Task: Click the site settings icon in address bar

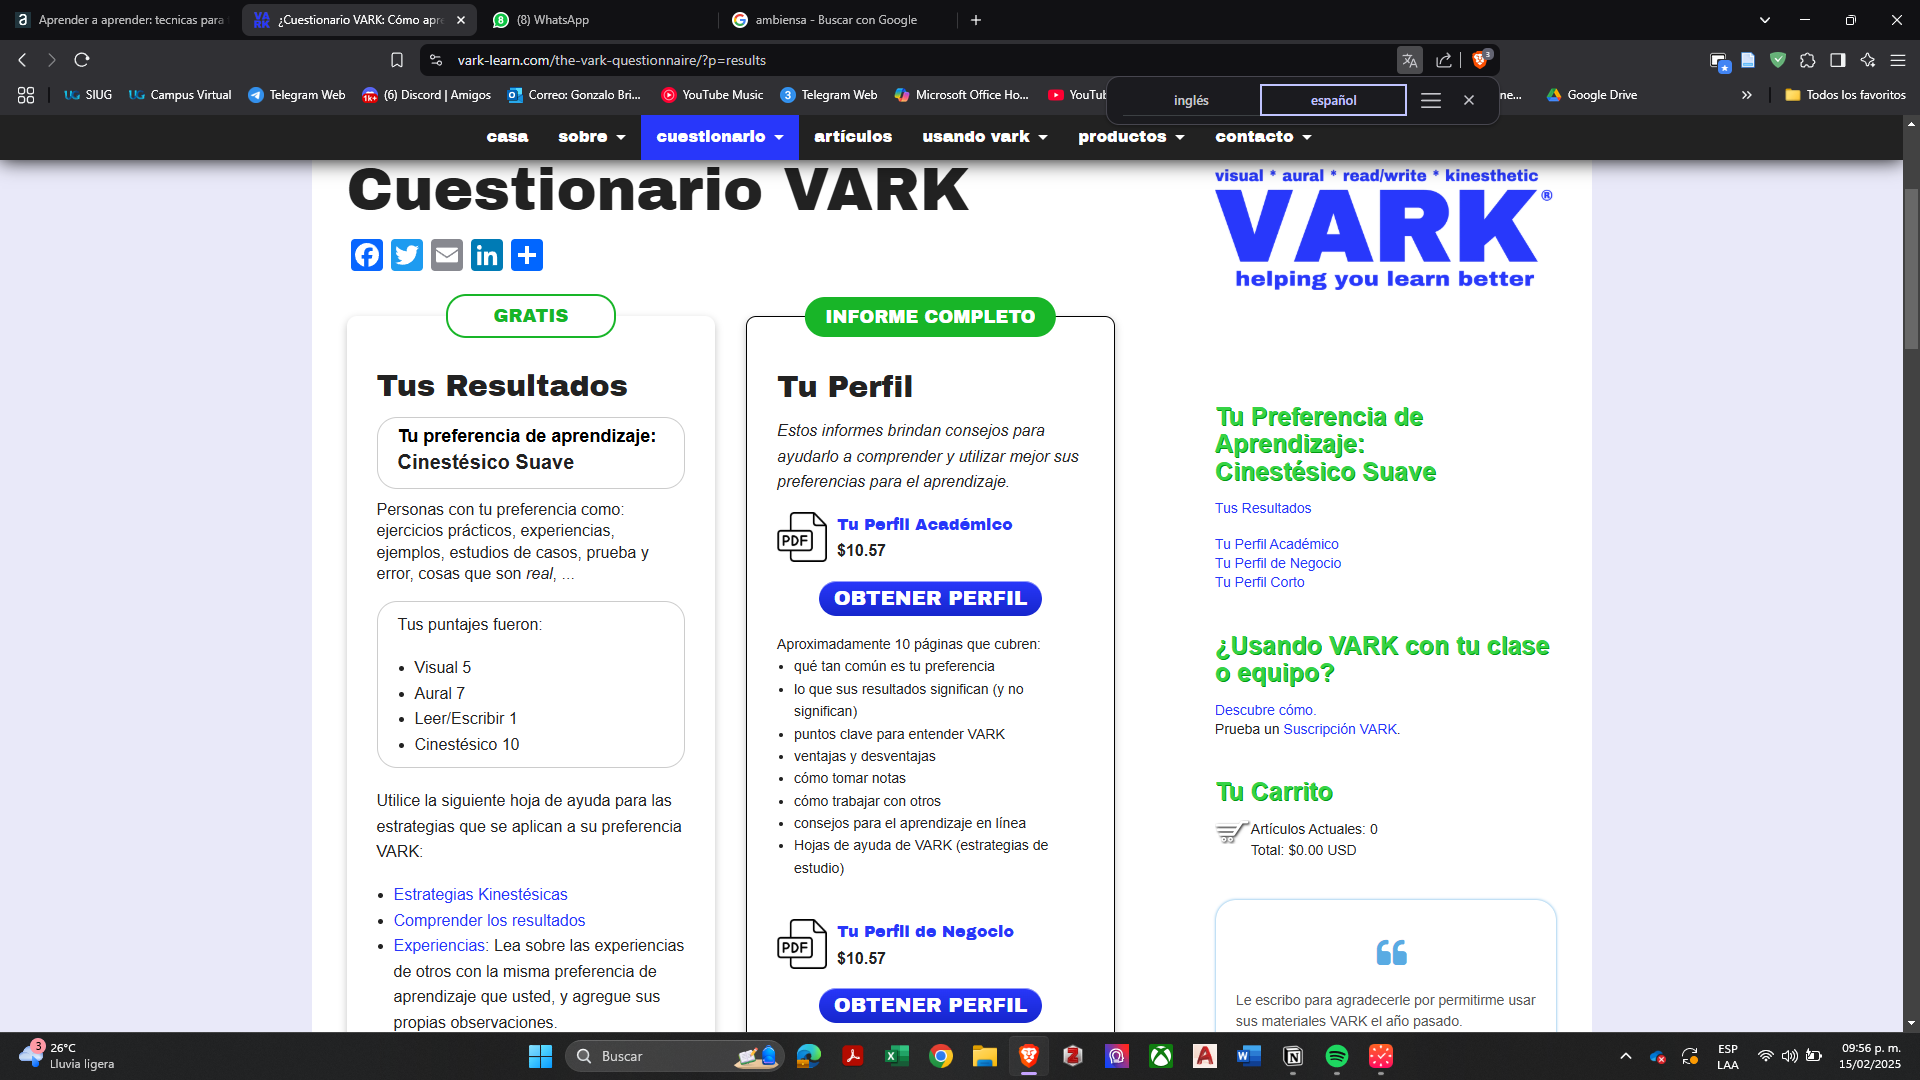Action: [436, 60]
